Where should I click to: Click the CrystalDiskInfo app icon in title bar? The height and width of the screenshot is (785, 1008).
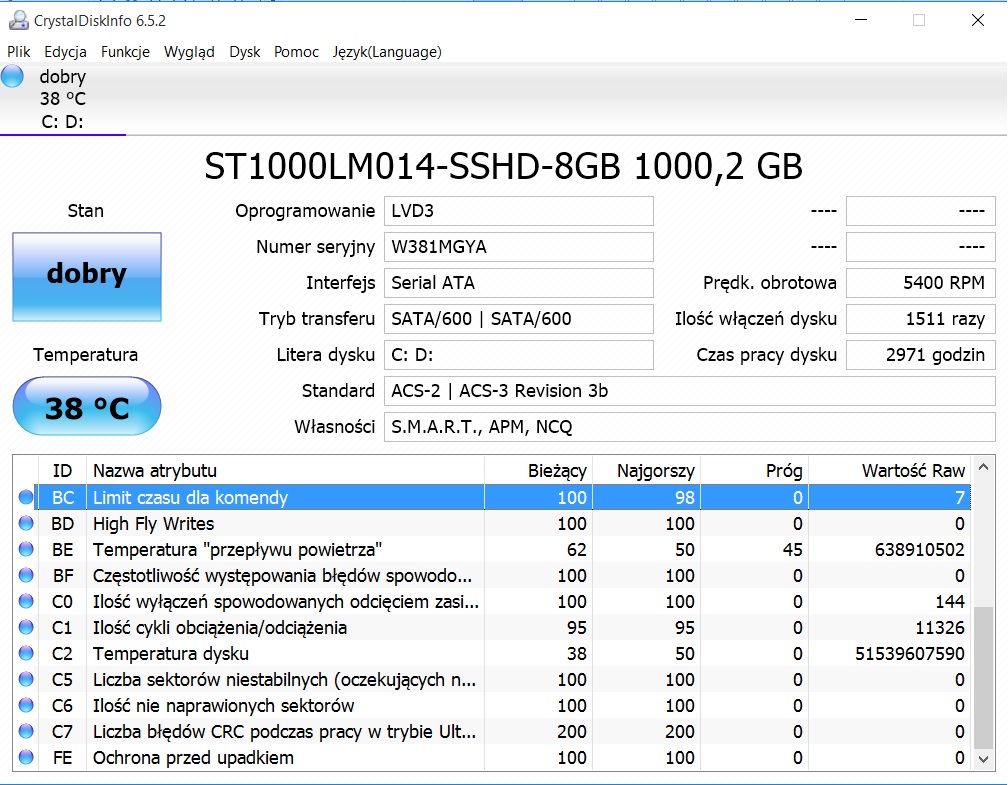tap(18, 21)
